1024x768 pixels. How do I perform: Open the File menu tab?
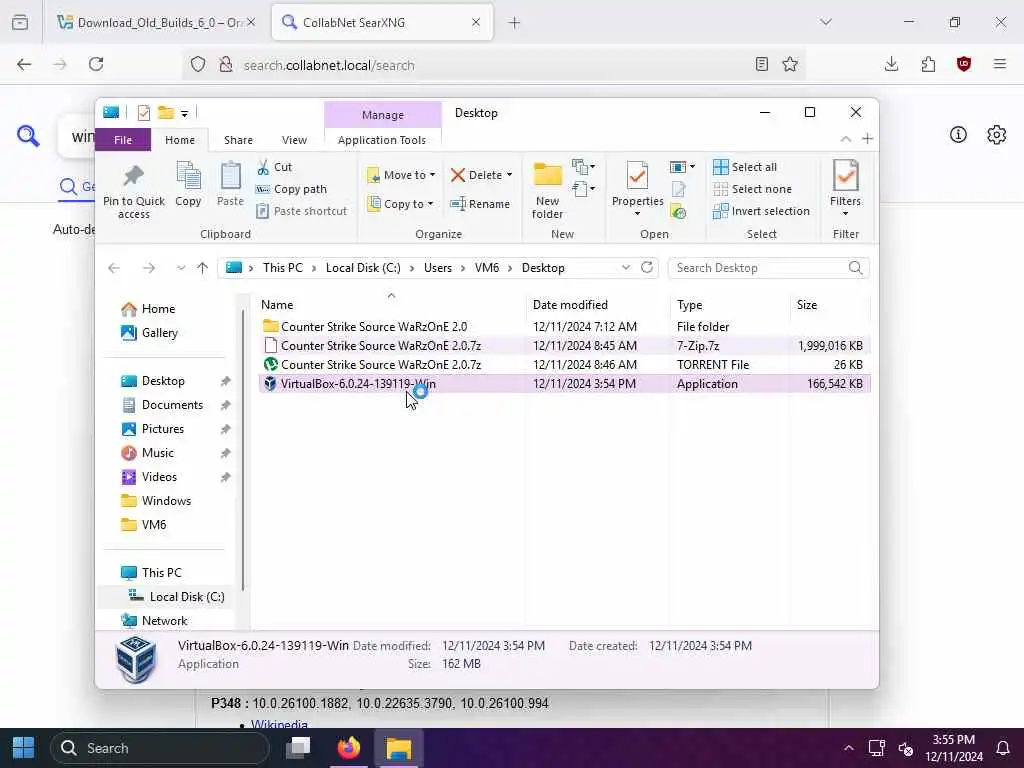[123, 140]
